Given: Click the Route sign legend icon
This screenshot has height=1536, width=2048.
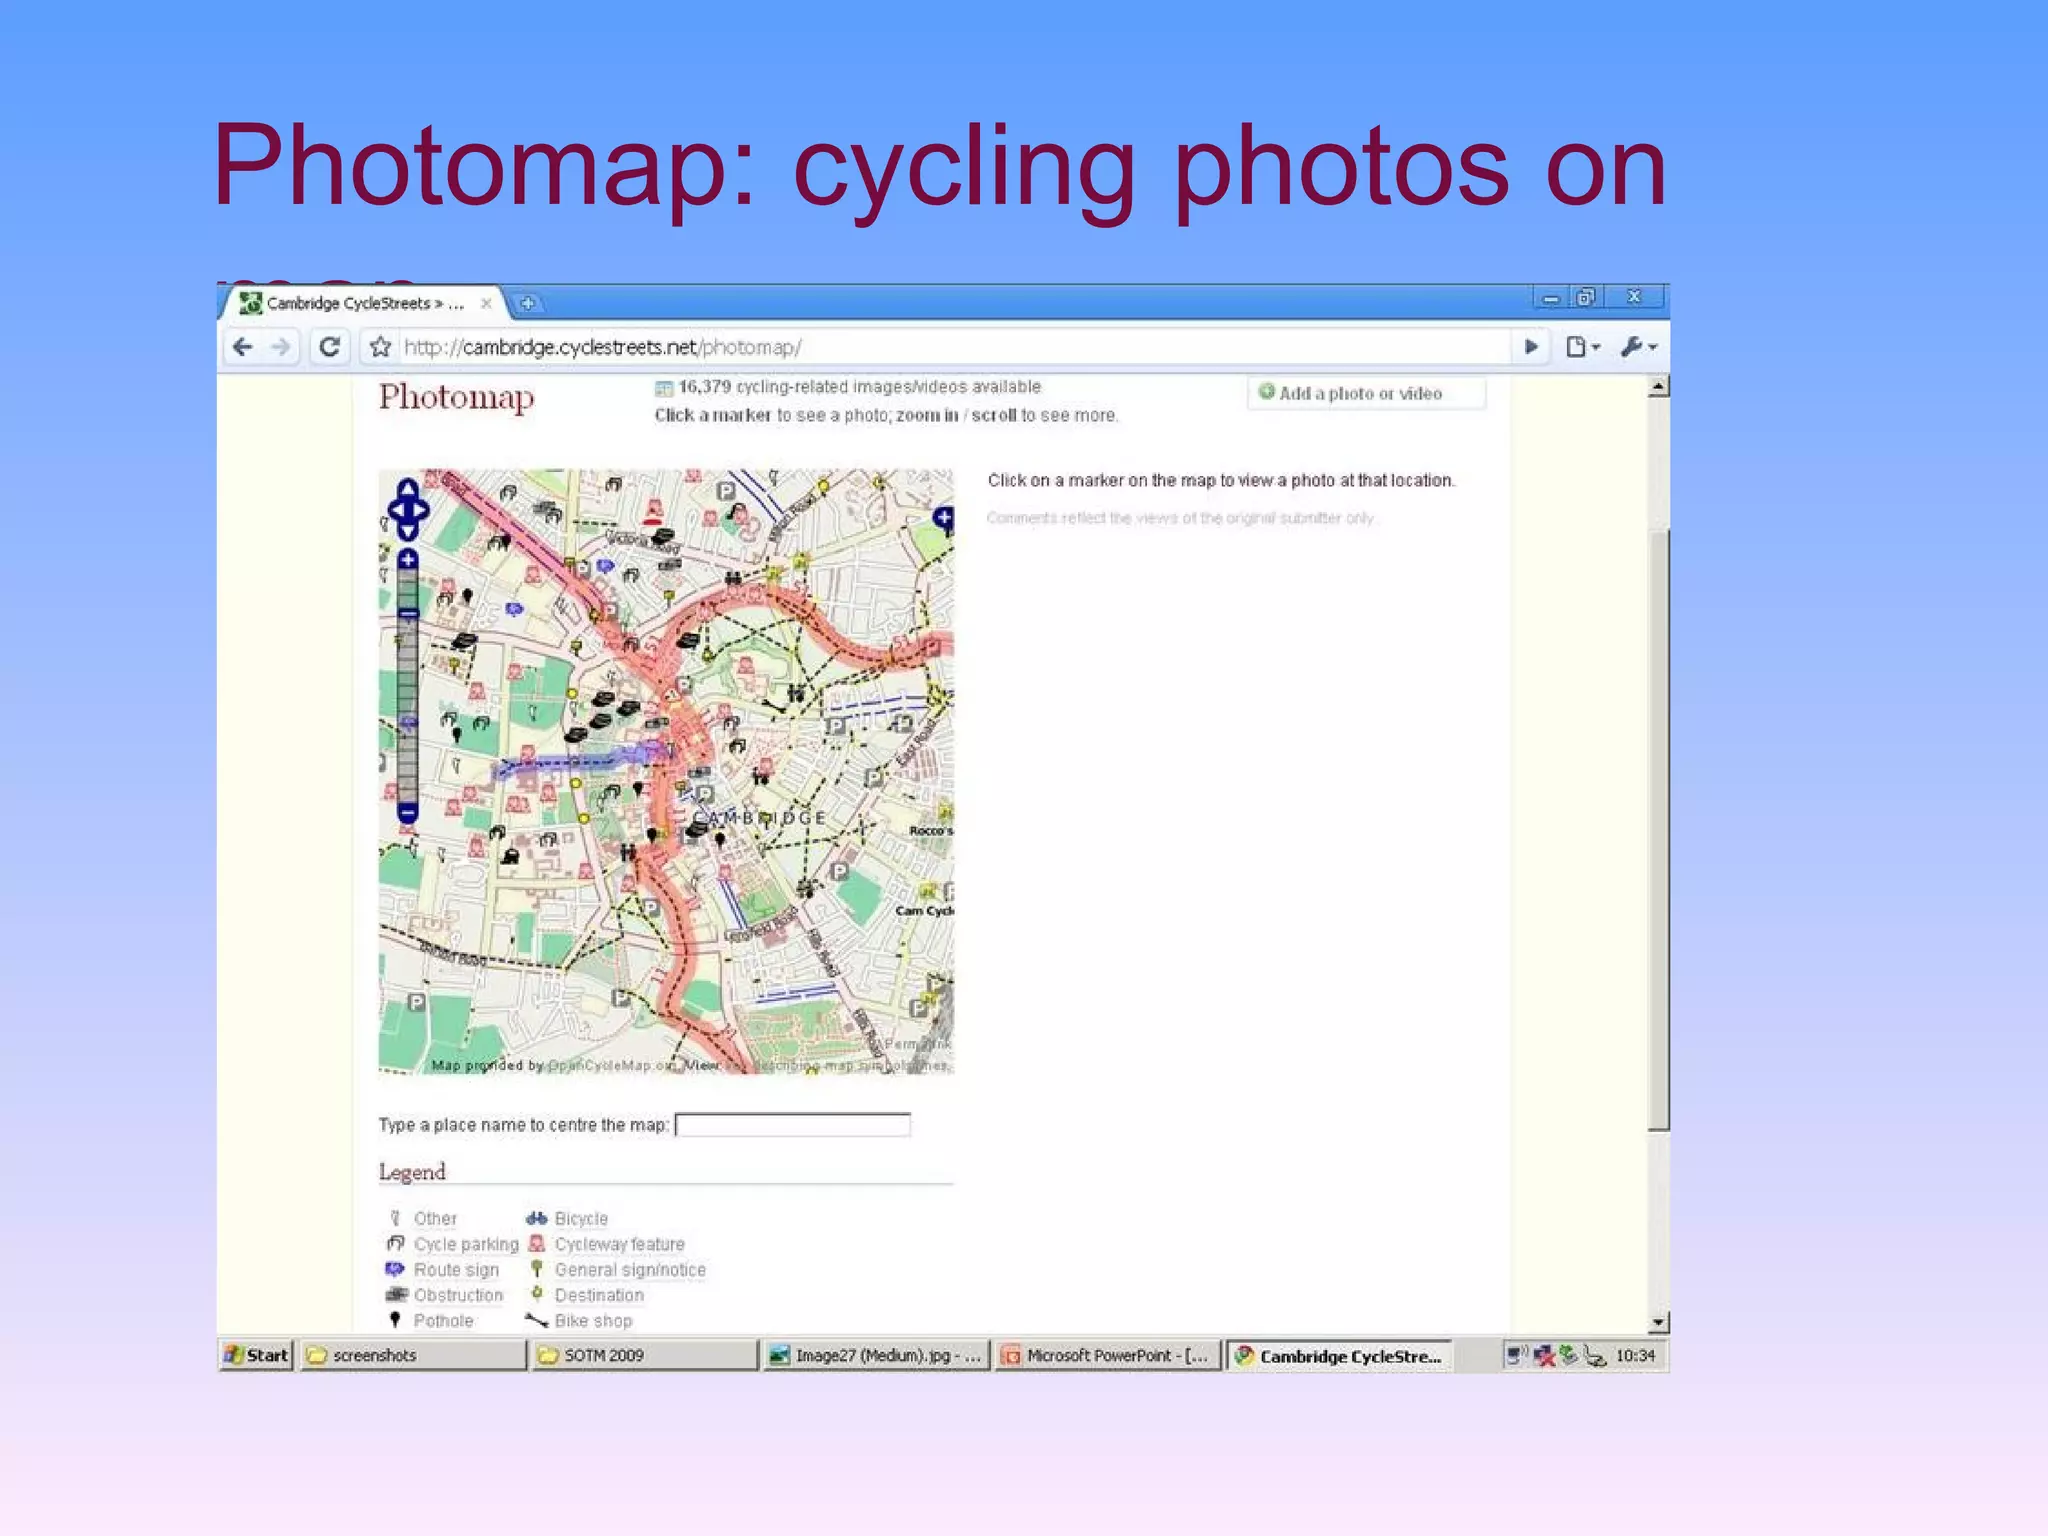Looking at the screenshot, I should pos(395,1269).
